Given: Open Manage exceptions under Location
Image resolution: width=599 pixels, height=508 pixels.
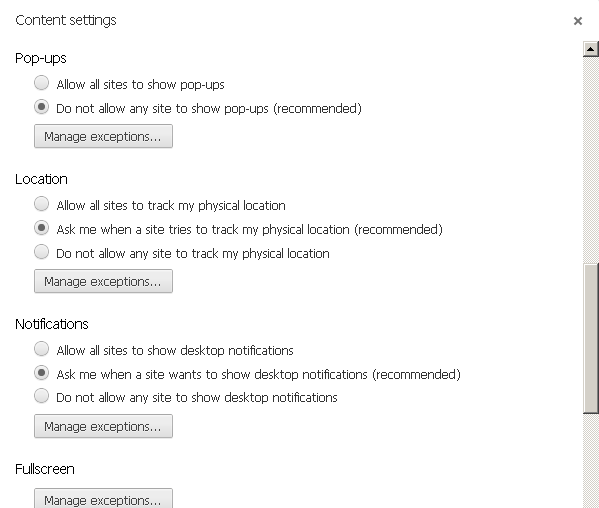Looking at the screenshot, I should [103, 281].
